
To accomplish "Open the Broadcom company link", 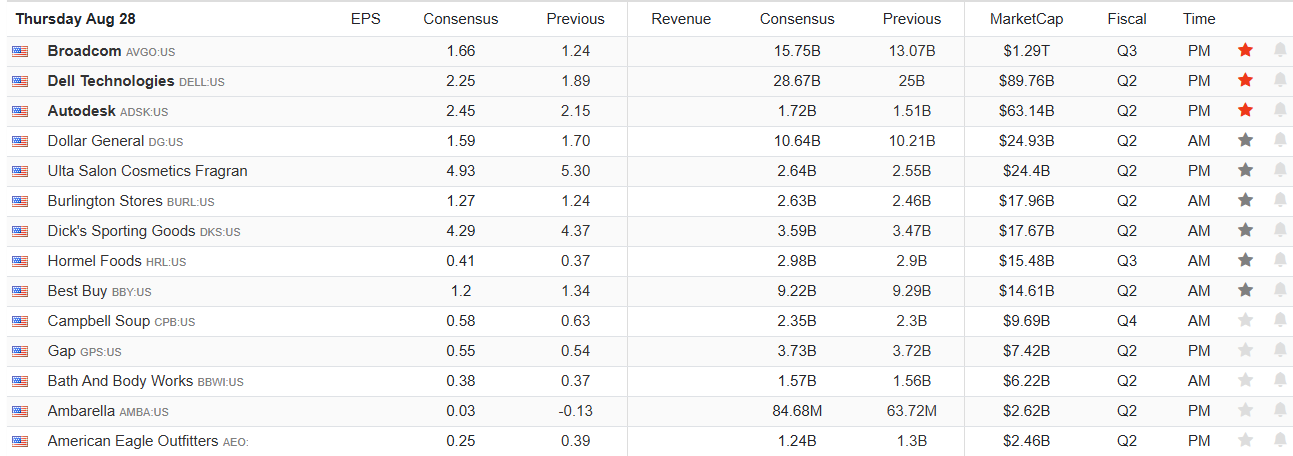I will [84, 51].
